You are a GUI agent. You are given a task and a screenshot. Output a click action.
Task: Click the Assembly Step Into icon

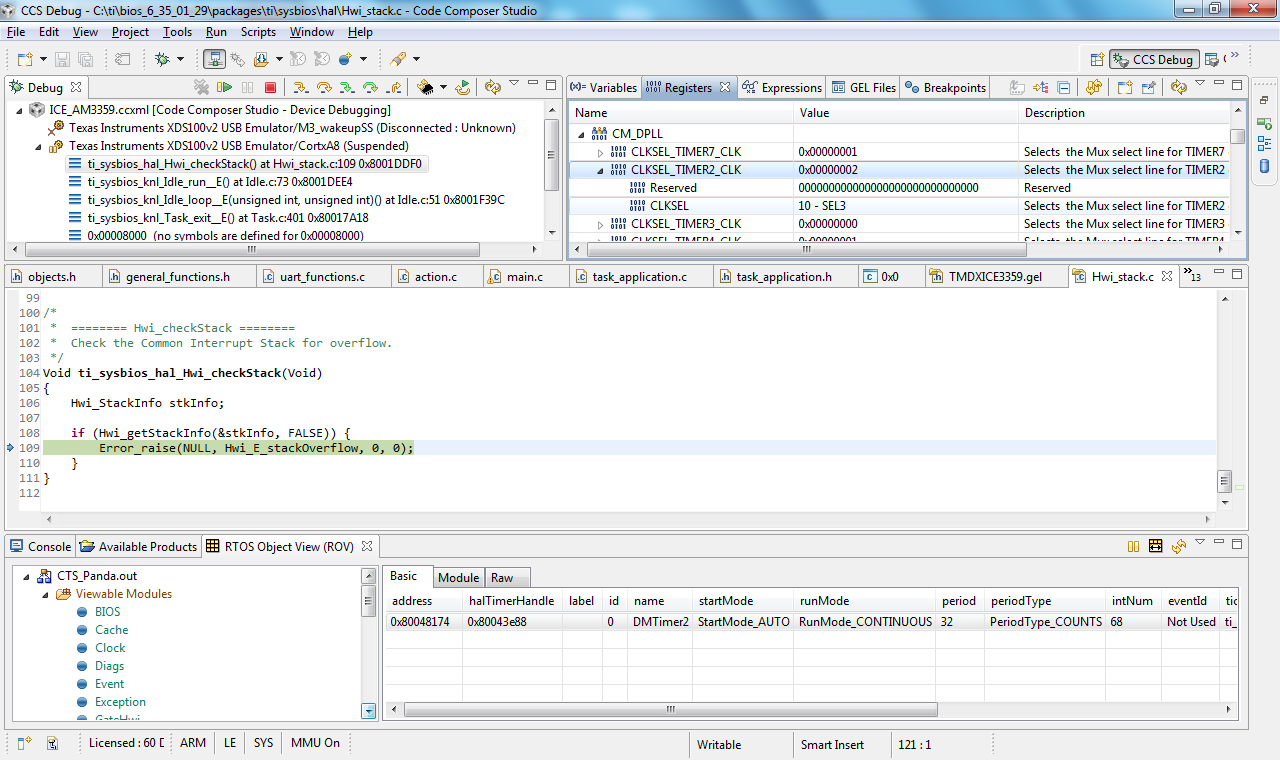pos(347,88)
